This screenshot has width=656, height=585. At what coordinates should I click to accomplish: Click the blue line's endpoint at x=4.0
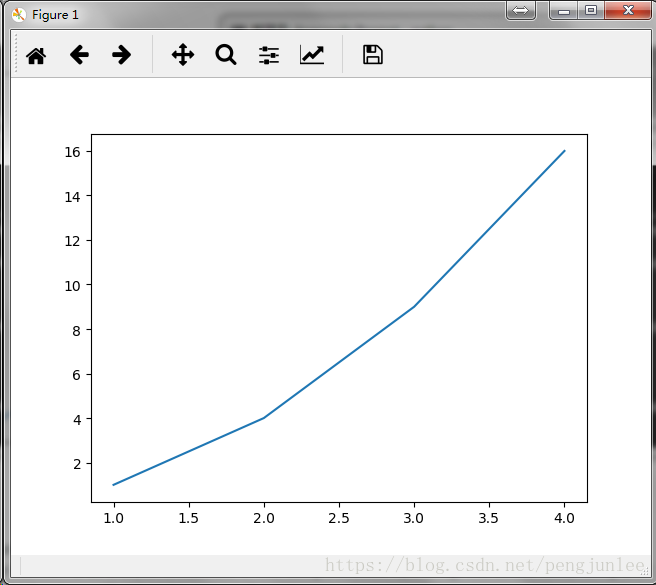pos(564,151)
